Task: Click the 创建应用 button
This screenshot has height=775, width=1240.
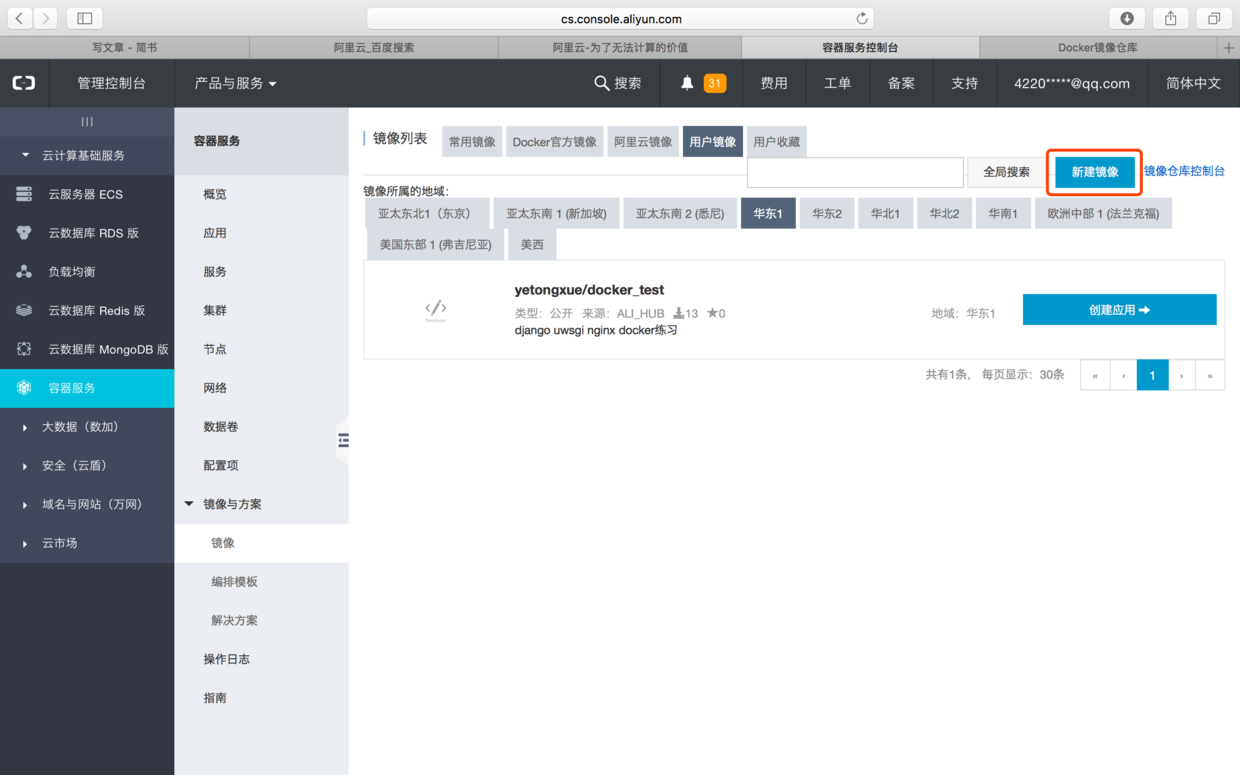Action: [x=1119, y=310]
